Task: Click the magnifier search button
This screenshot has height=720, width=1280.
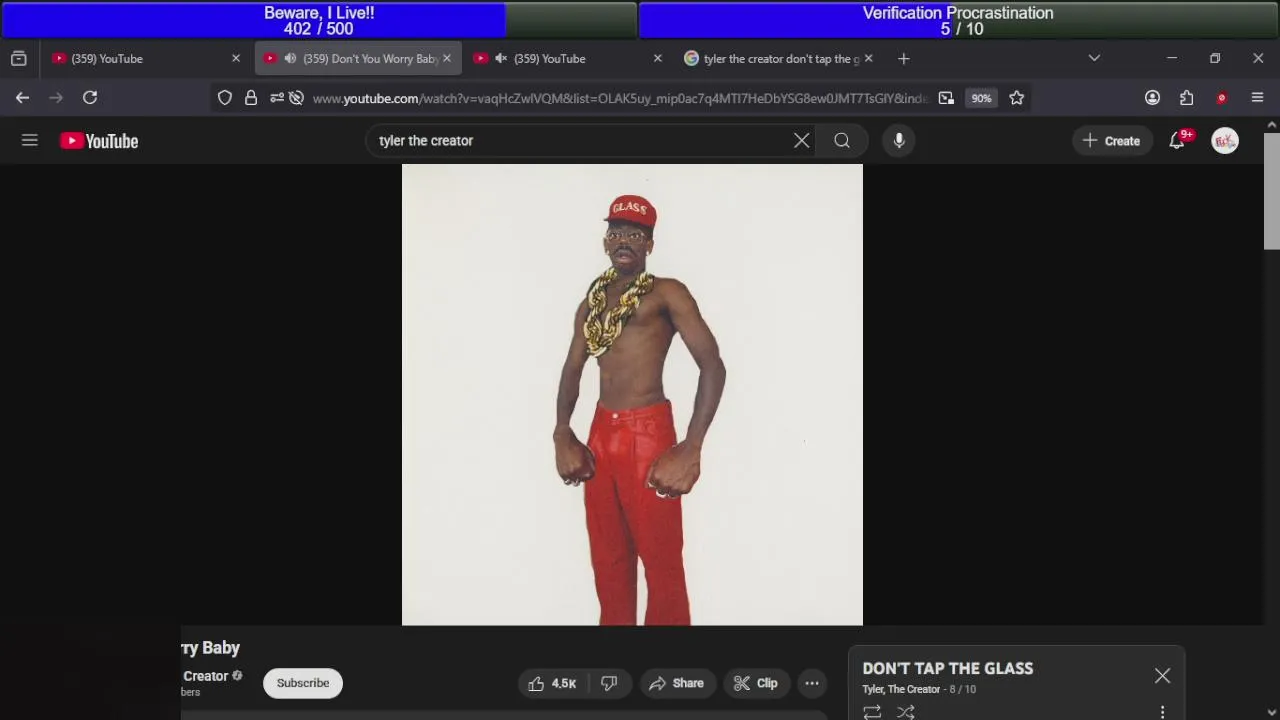Action: point(842,141)
